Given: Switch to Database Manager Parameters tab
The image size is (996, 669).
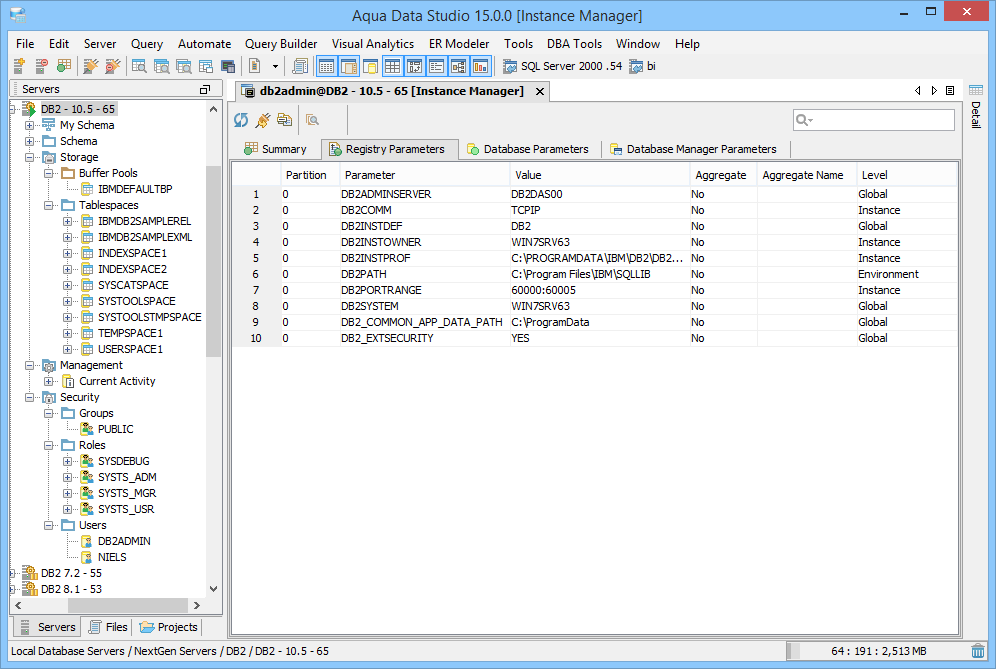Looking at the screenshot, I should tap(693, 149).
